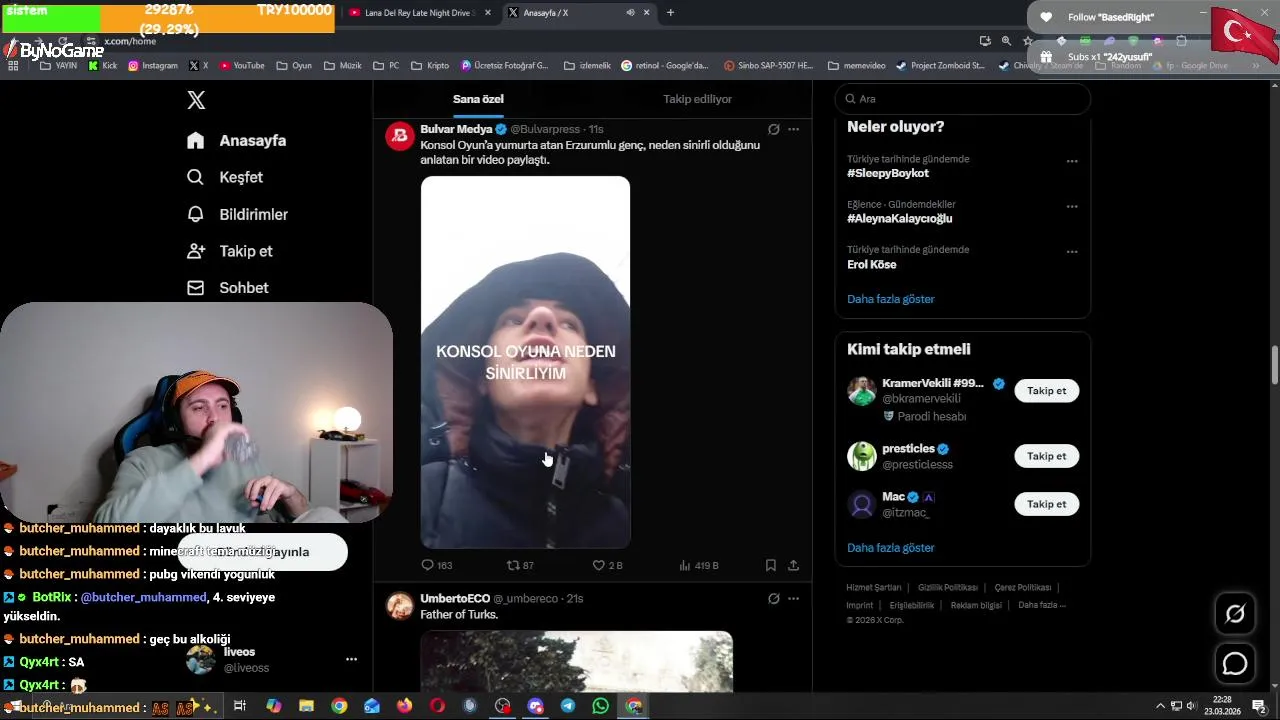This screenshot has width=1280, height=720.
Task: Open Erol Köse trending topic
Action: [x=871, y=265]
